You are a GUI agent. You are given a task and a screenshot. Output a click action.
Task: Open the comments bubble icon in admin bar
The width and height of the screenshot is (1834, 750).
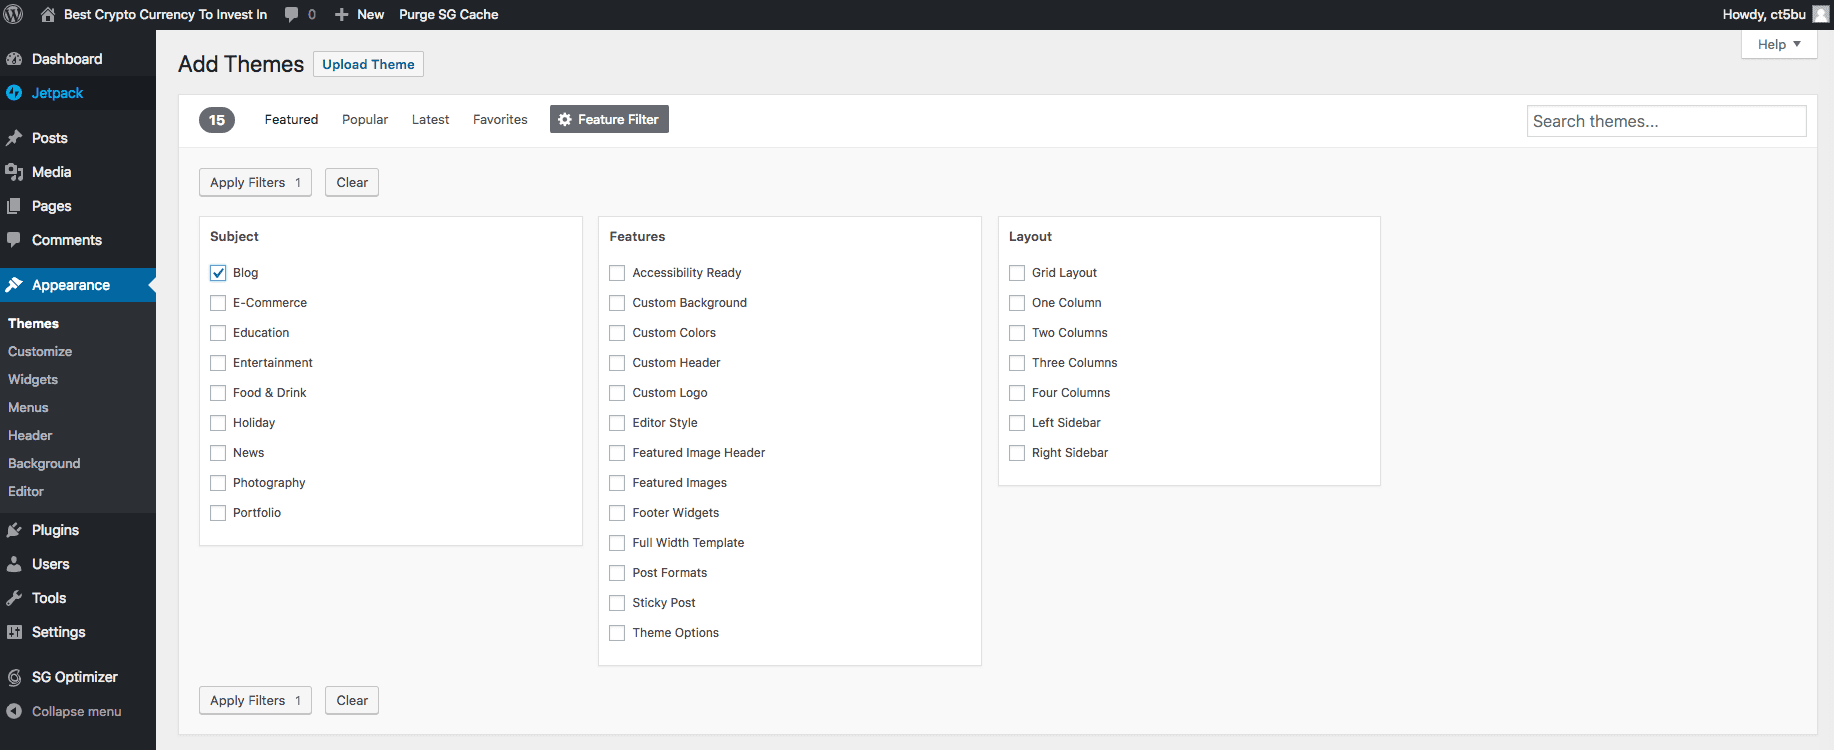291,14
